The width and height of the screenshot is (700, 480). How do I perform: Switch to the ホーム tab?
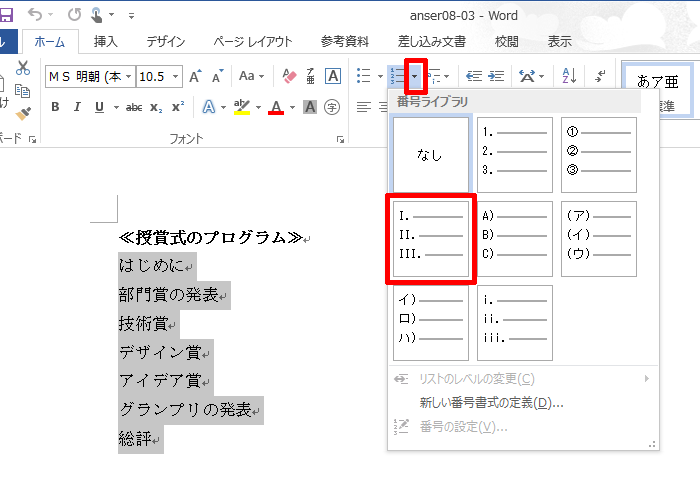[x=50, y=42]
